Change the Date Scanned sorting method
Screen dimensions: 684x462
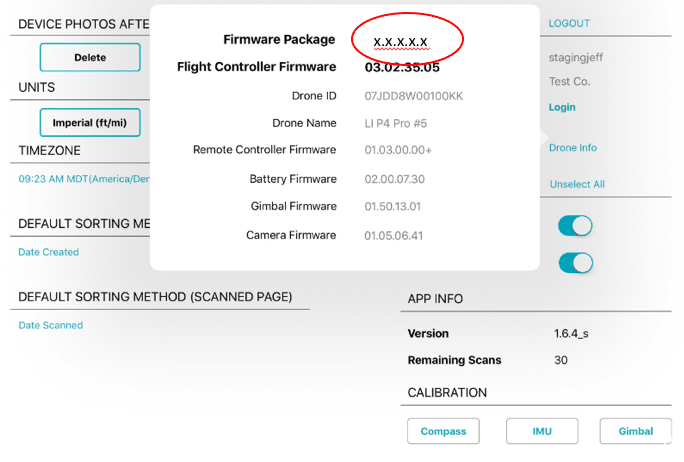click(x=50, y=325)
